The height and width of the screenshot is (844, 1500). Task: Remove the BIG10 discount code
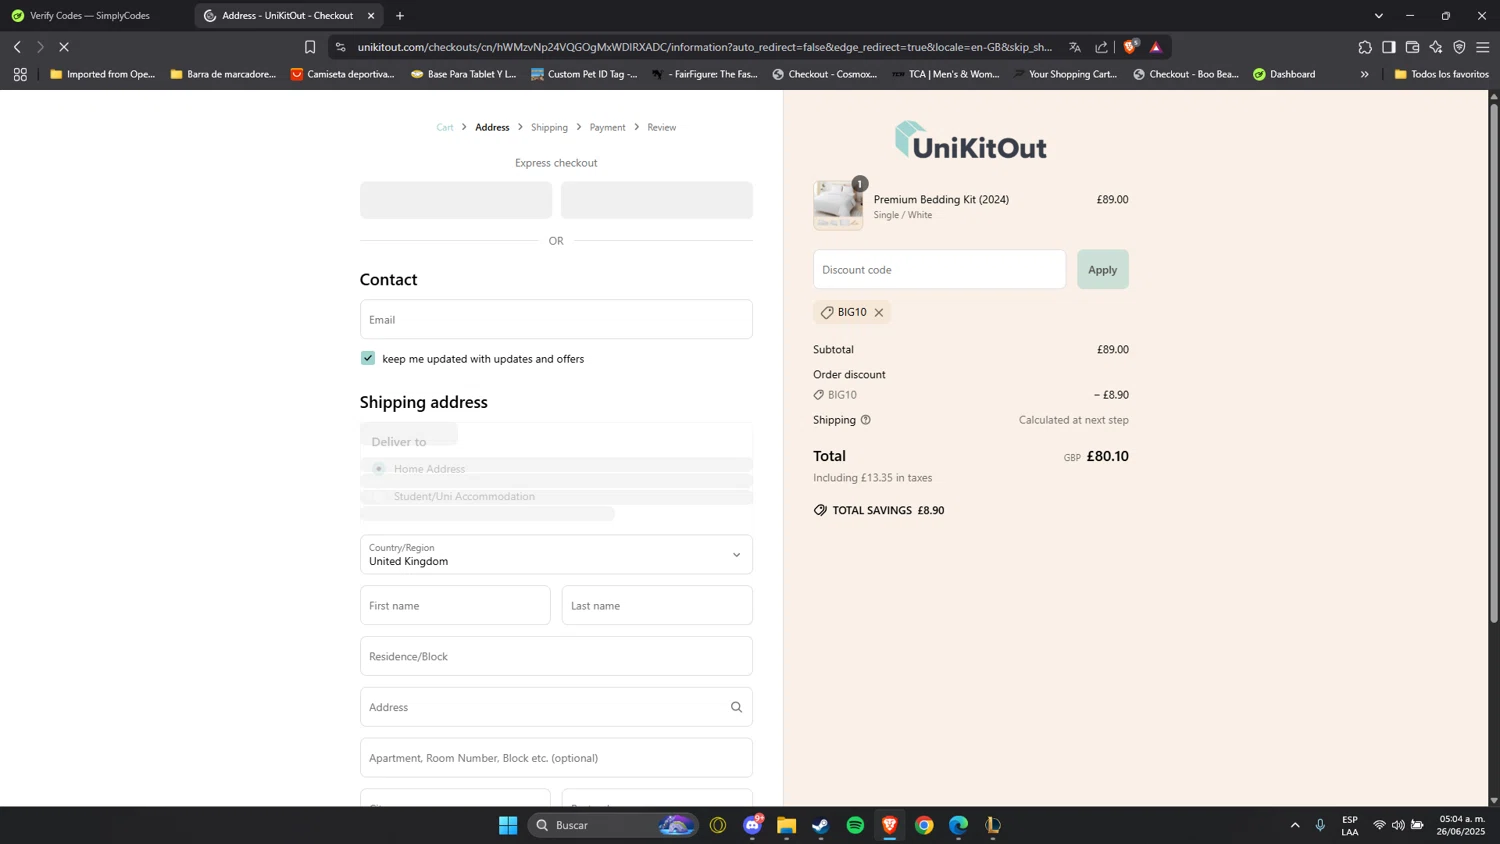(x=879, y=312)
